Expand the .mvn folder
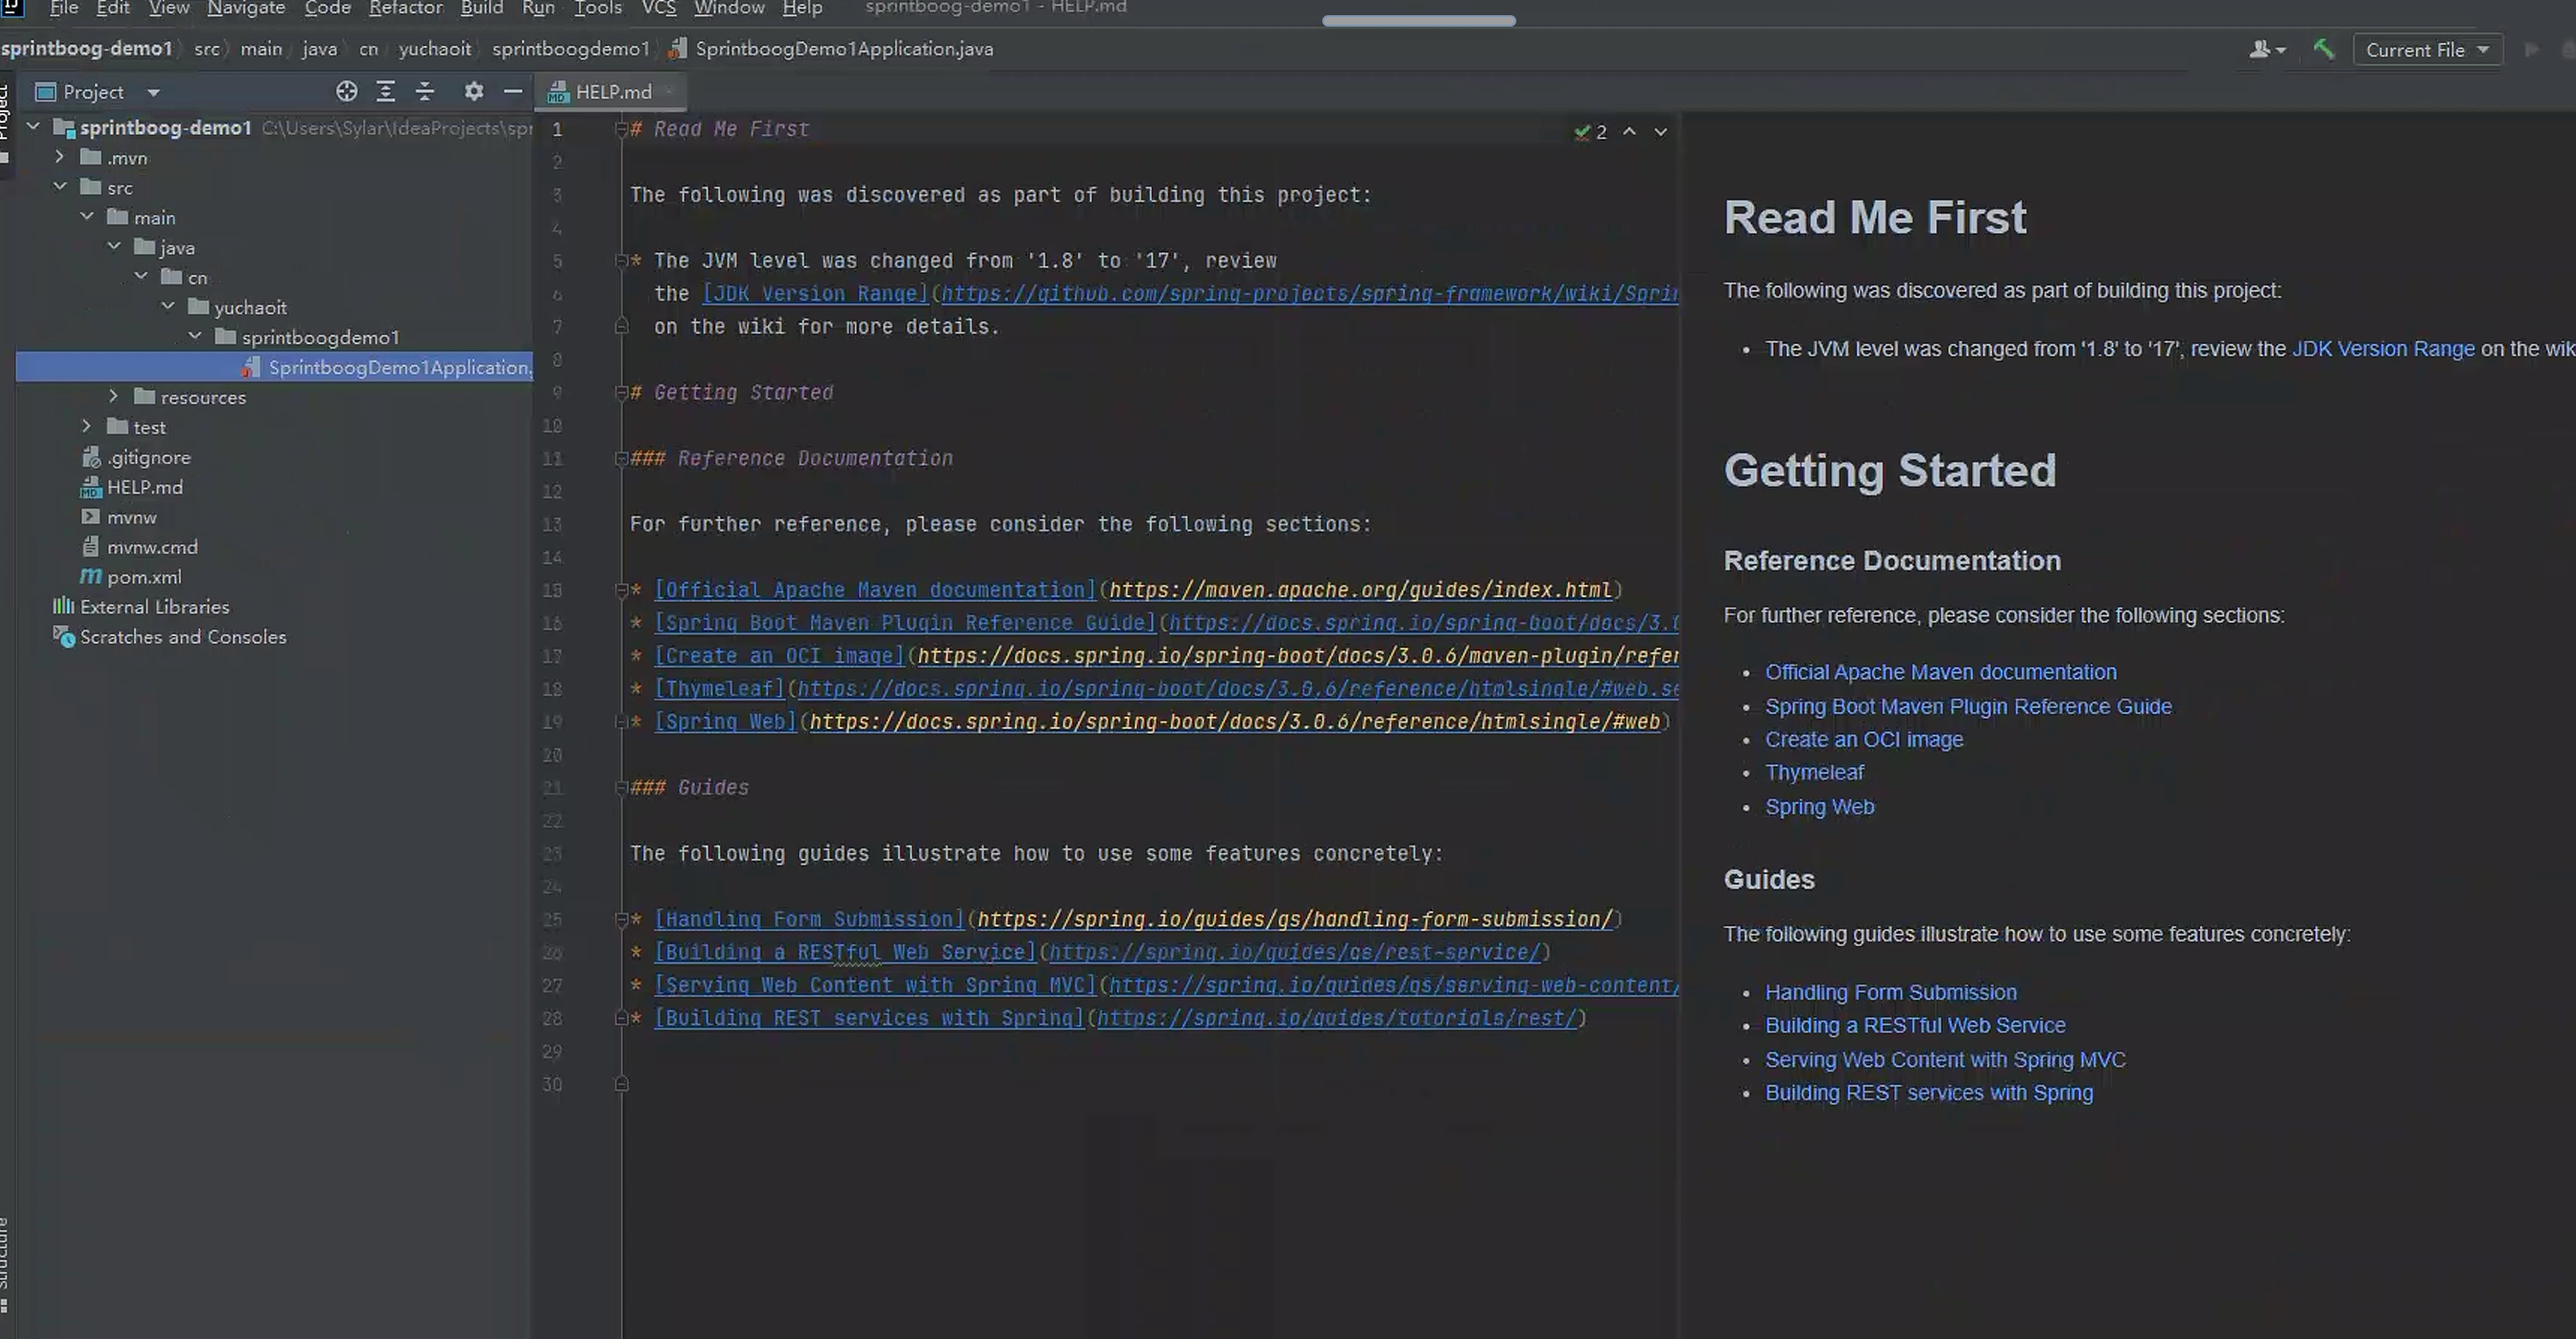This screenshot has width=2576, height=1339. coord(60,157)
